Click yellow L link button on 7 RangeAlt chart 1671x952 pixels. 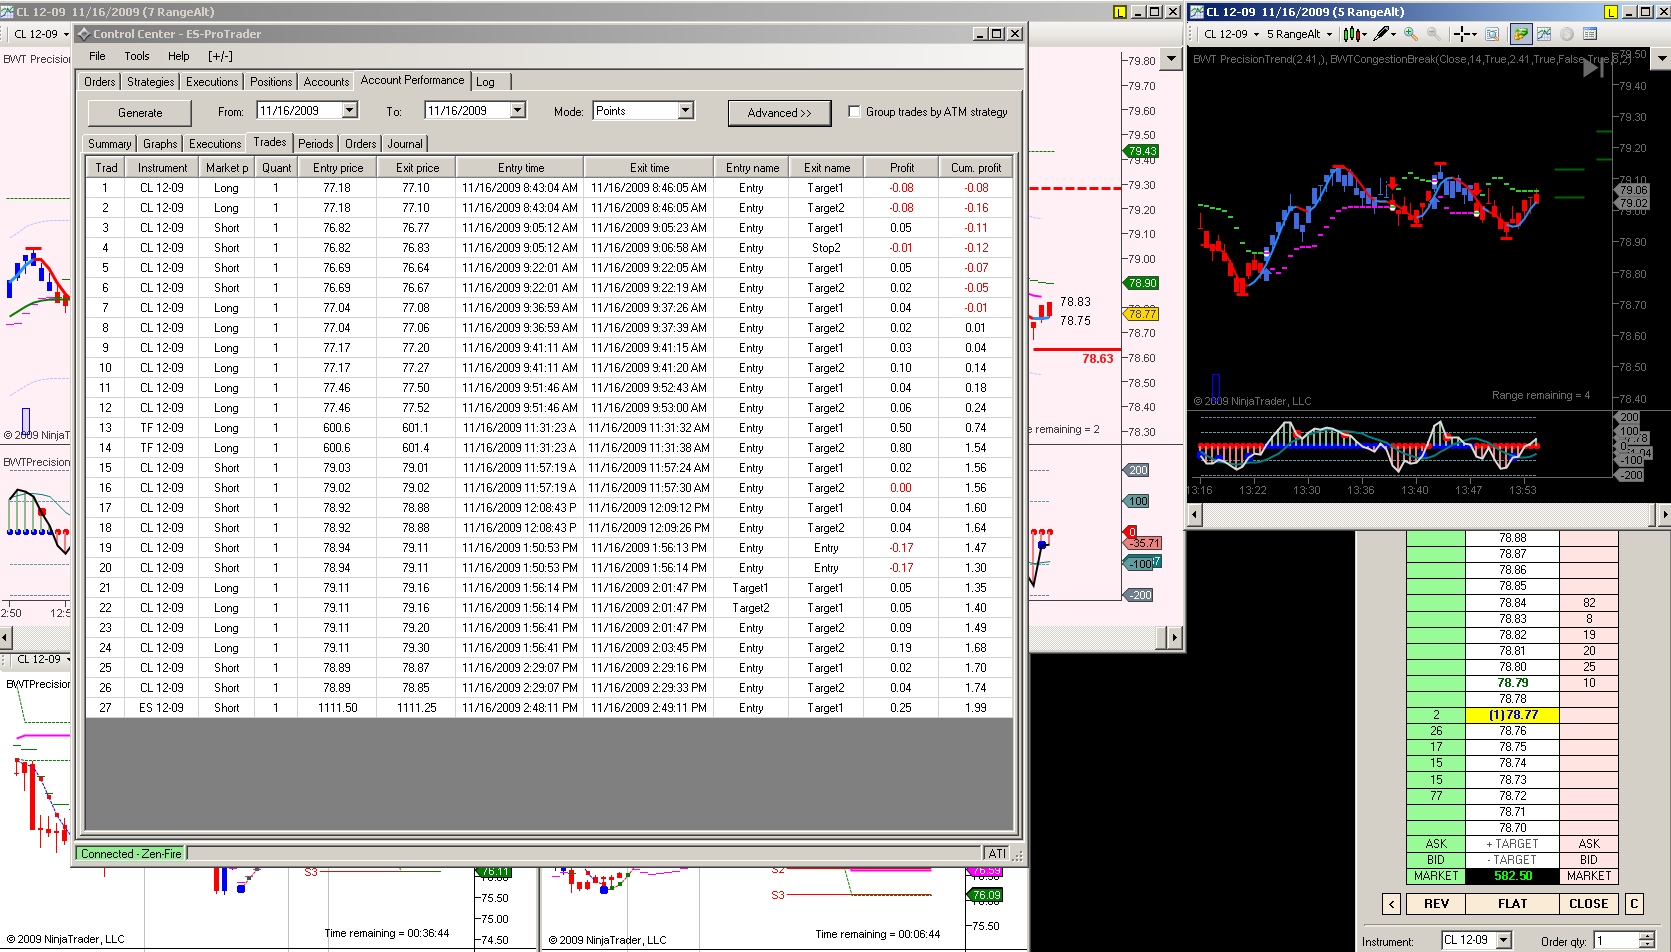point(1120,12)
